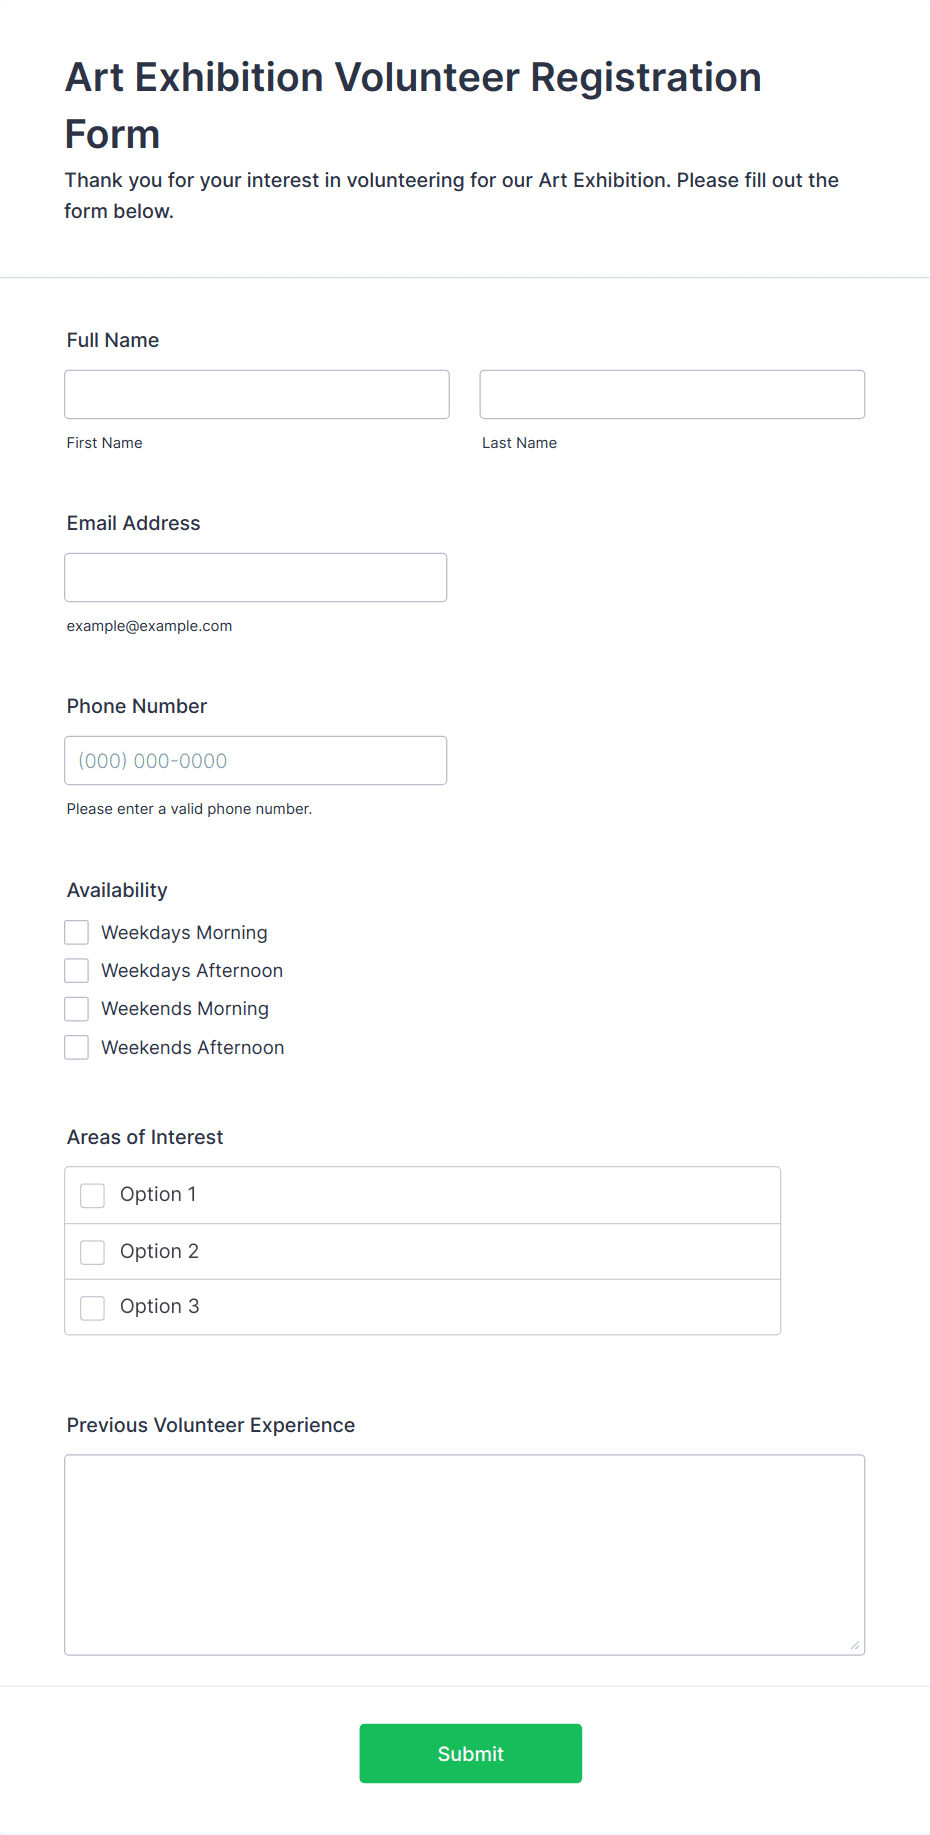Image resolution: width=930 pixels, height=1835 pixels.
Task: Click the Previous Volunteer Experience text area
Action: (465, 1554)
